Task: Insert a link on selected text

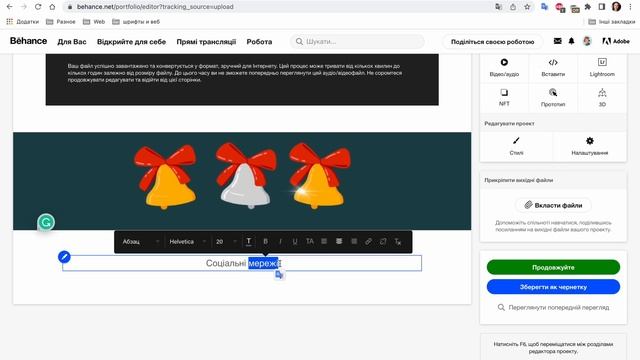Action: coord(368,242)
